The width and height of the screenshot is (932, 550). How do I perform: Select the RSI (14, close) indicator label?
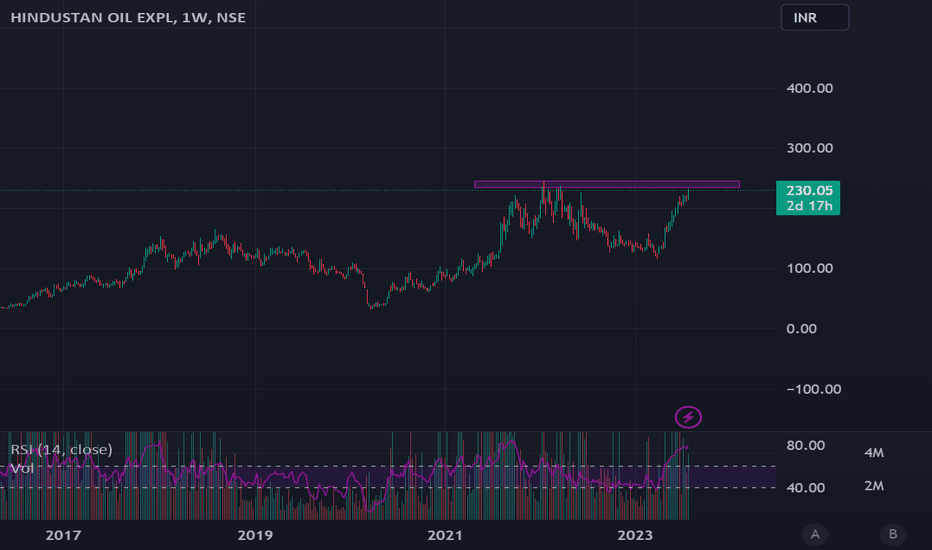61,449
